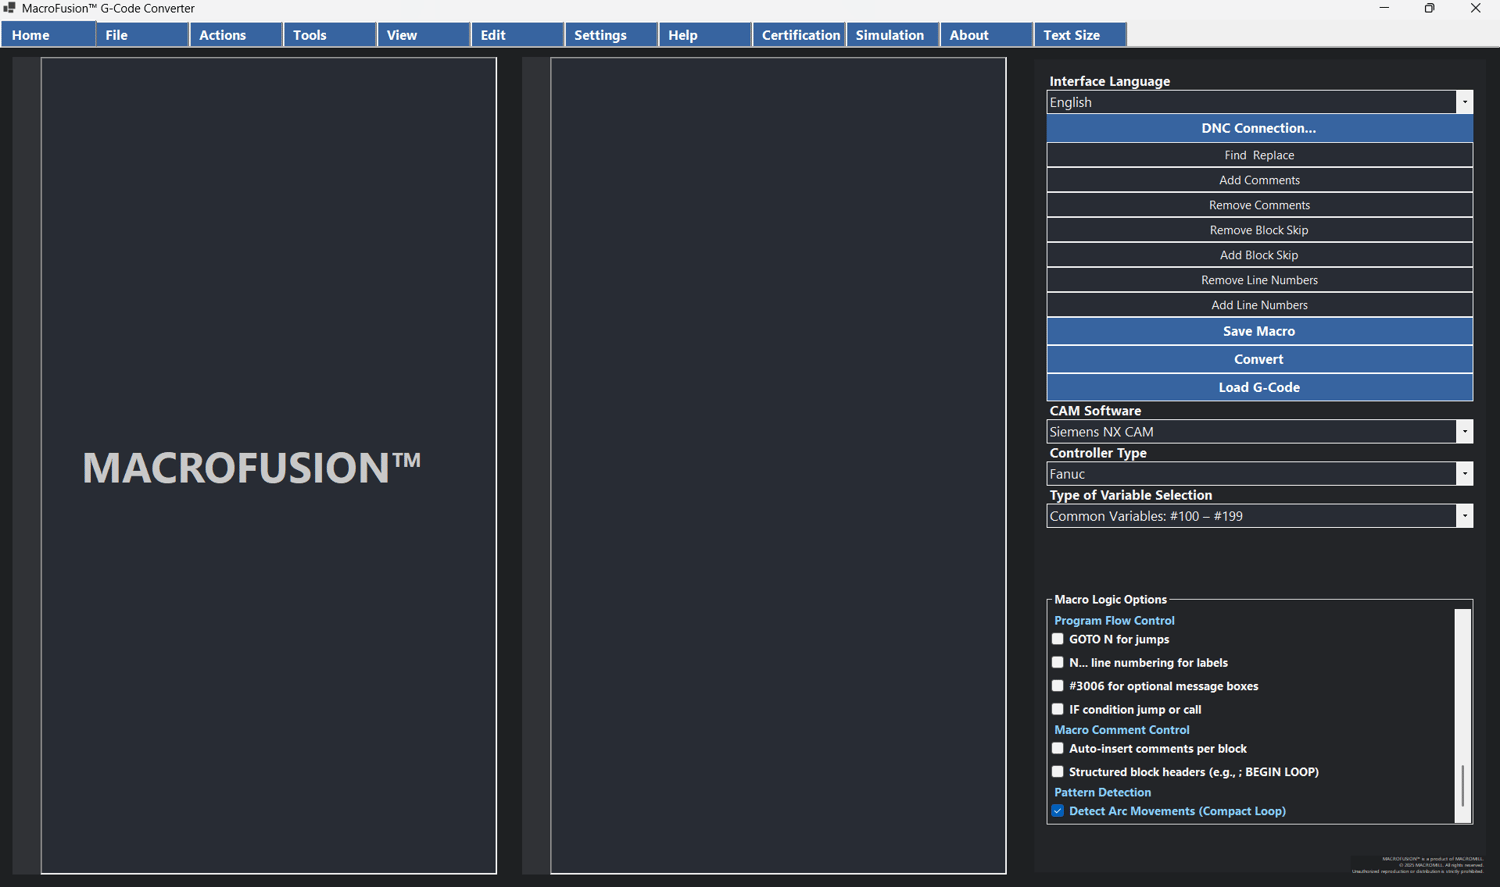Expand the Type of Variable Selection dropdown
The height and width of the screenshot is (887, 1500).
[x=1464, y=516]
